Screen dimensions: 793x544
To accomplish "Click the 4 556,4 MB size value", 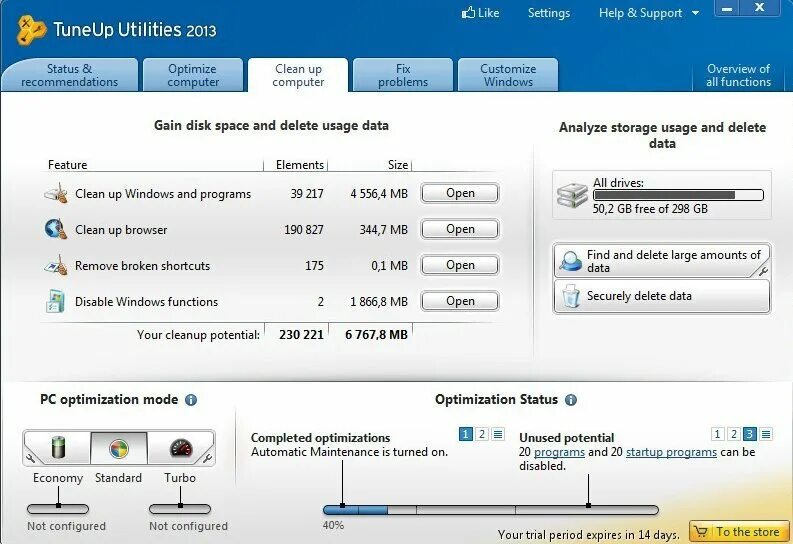I will (x=379, y=194).
